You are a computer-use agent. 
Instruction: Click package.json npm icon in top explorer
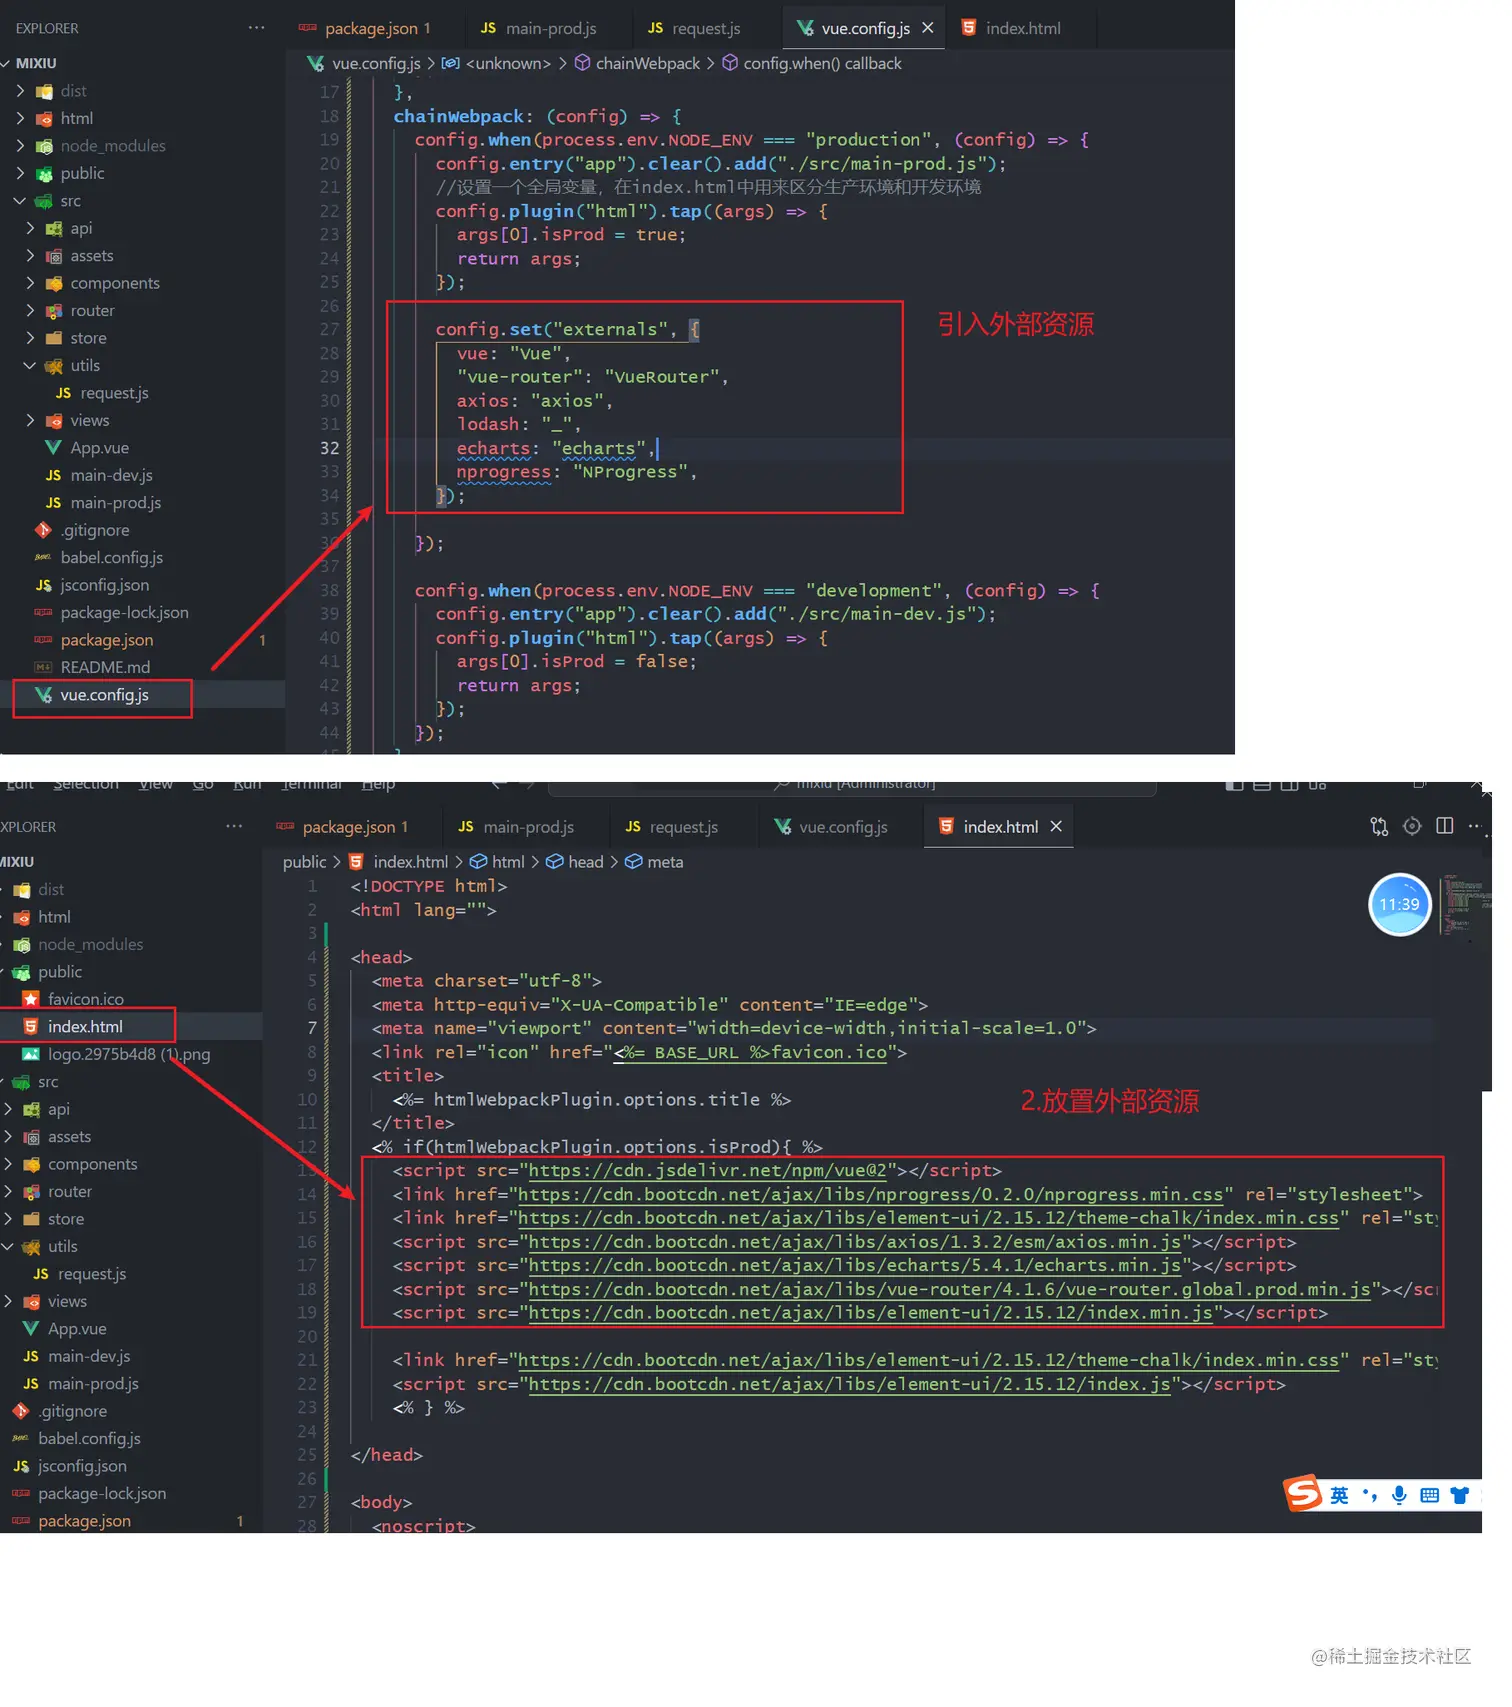click(x=43, y=640)
